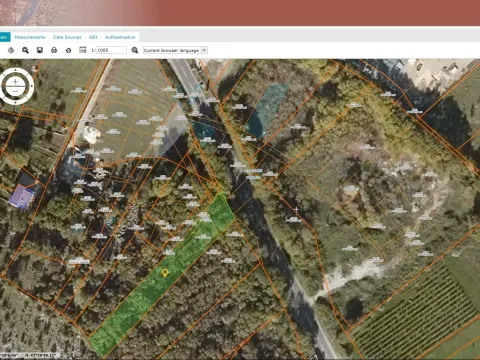This screenshot has height=360, width=480.
Task: Click into the map scale input field
Action: (x=111, y=50)
